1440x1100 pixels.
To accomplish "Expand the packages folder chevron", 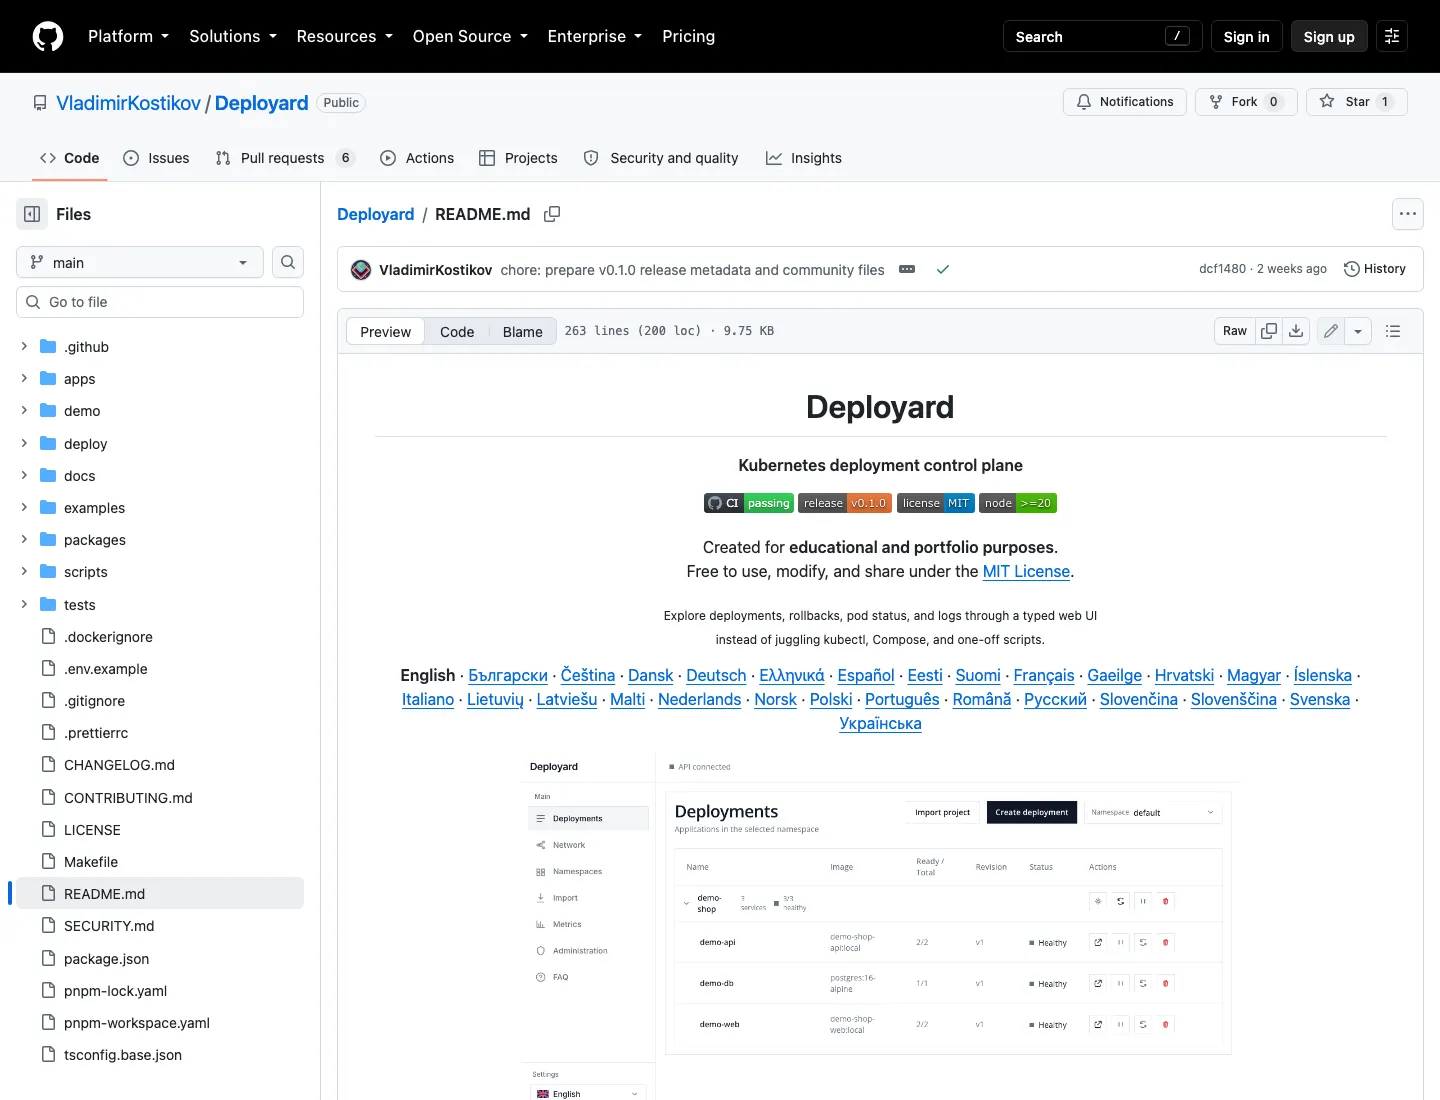I will point(24,539).
